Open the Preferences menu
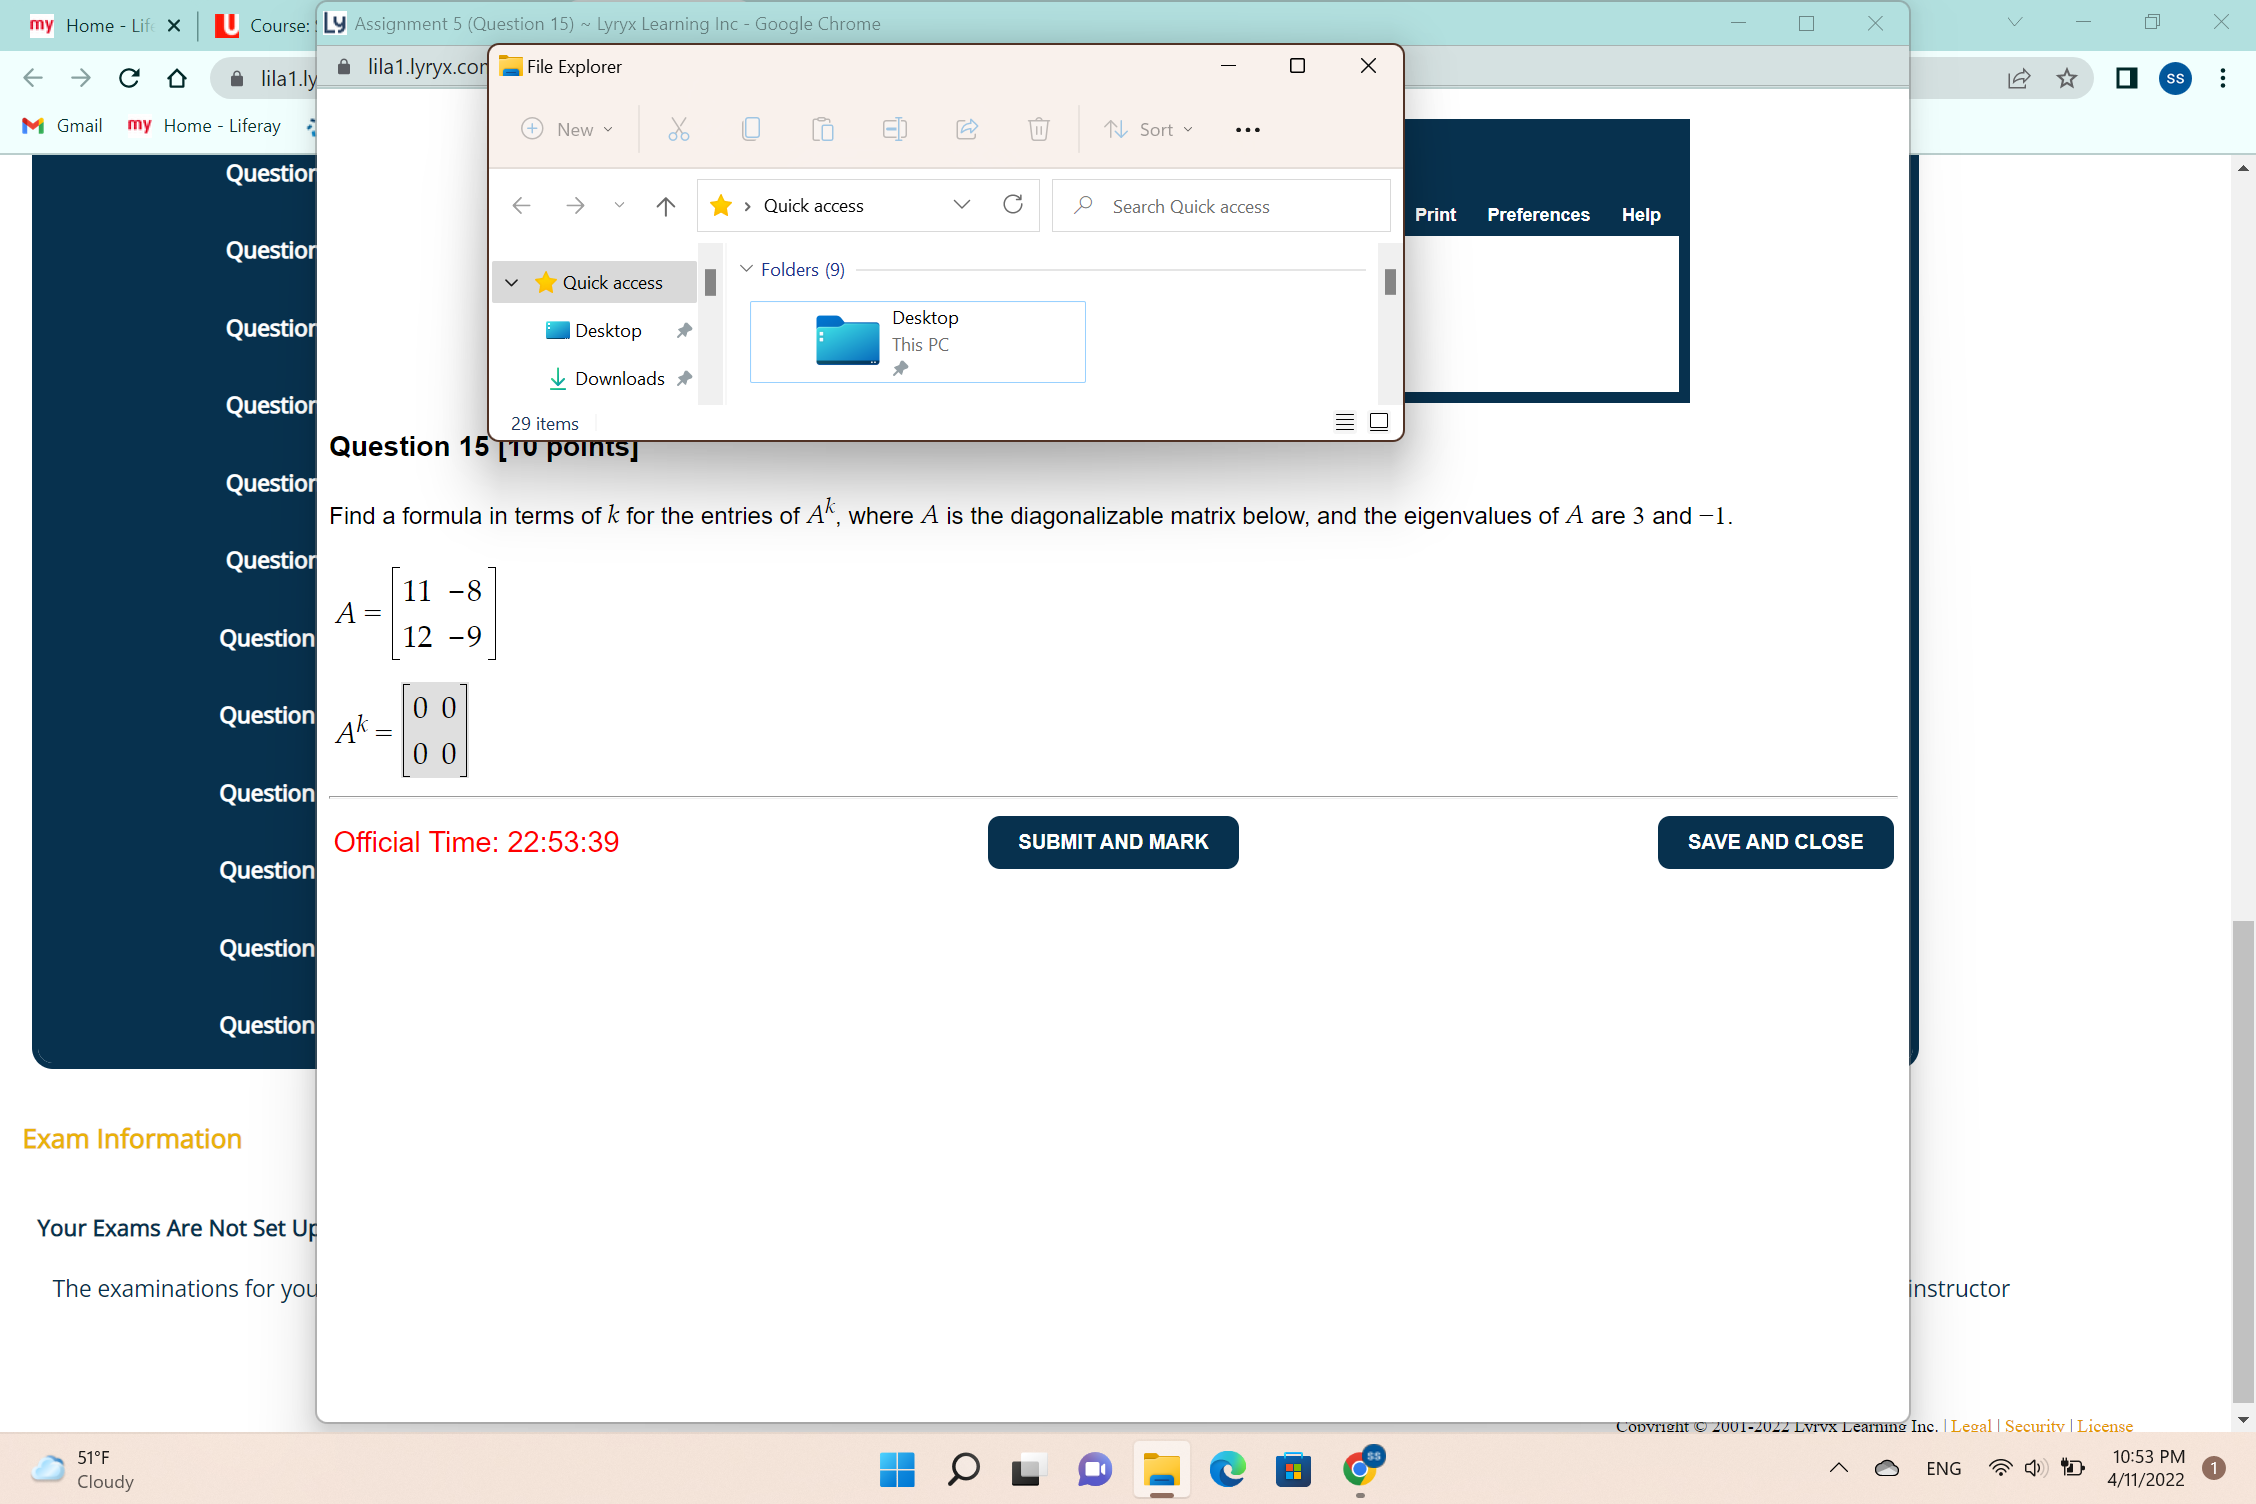The width and height of the screenshot is (2256, 1504). pyautogui.click(x=1538, y=214)
